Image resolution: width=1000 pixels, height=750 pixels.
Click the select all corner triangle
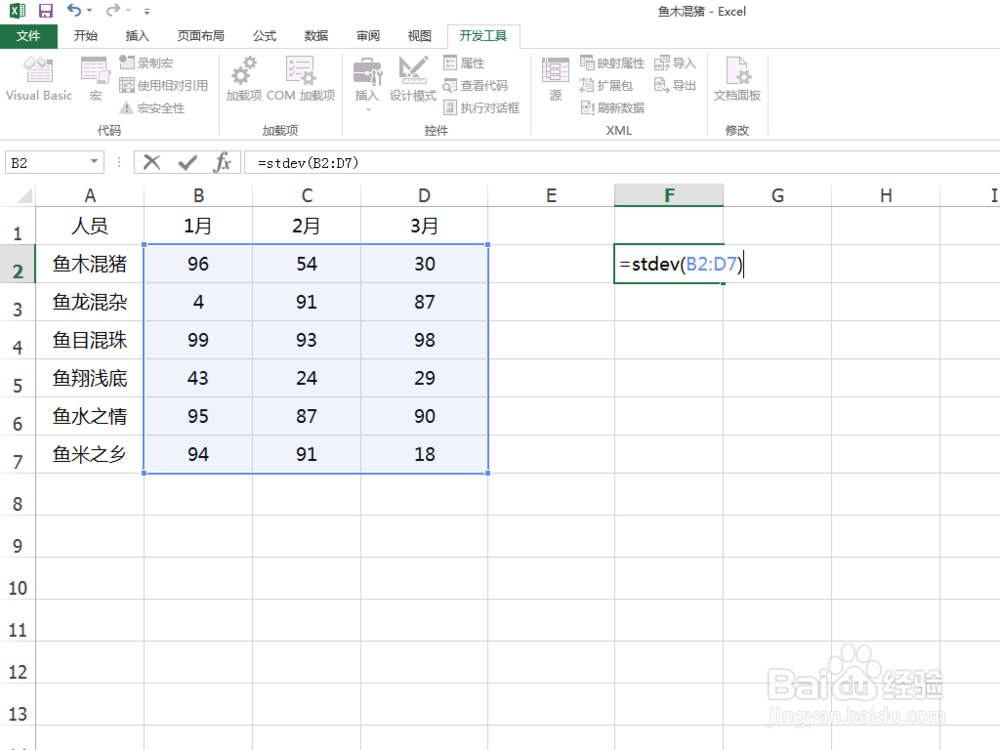tap(24, 195)
